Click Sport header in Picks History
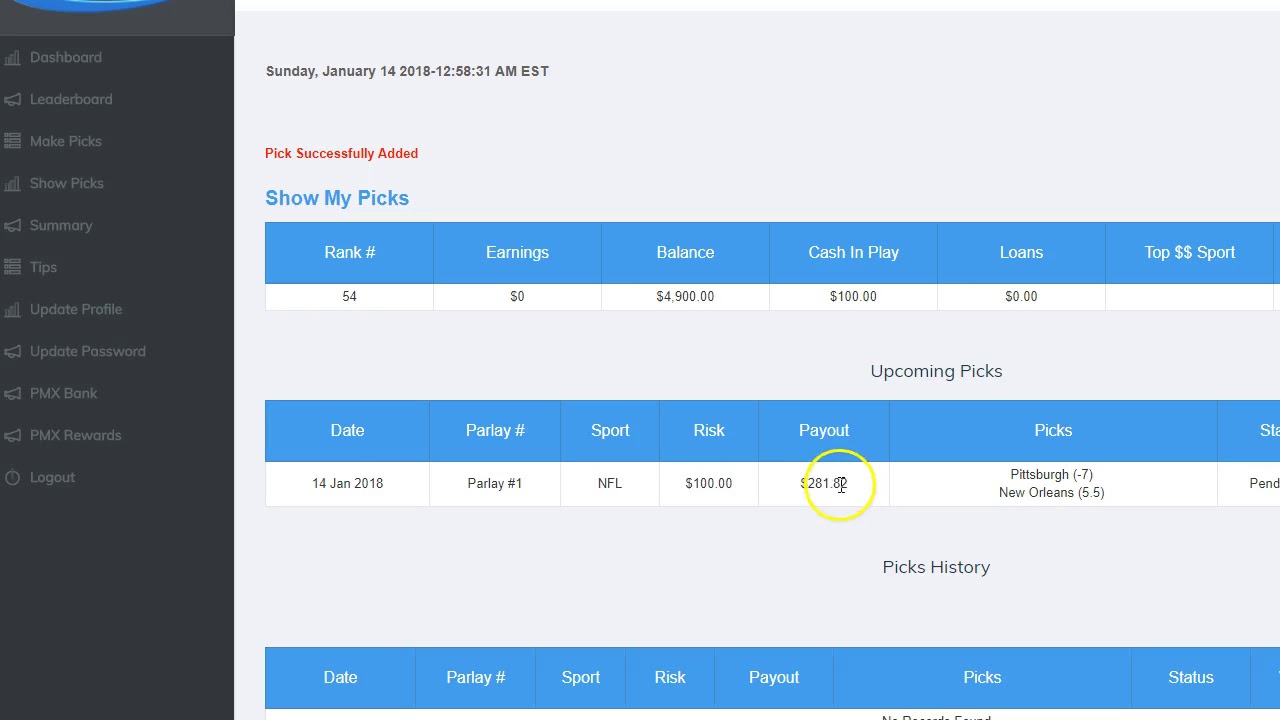Image resolution: width=1280 pixels, height=720 pixels. [581, 678]
